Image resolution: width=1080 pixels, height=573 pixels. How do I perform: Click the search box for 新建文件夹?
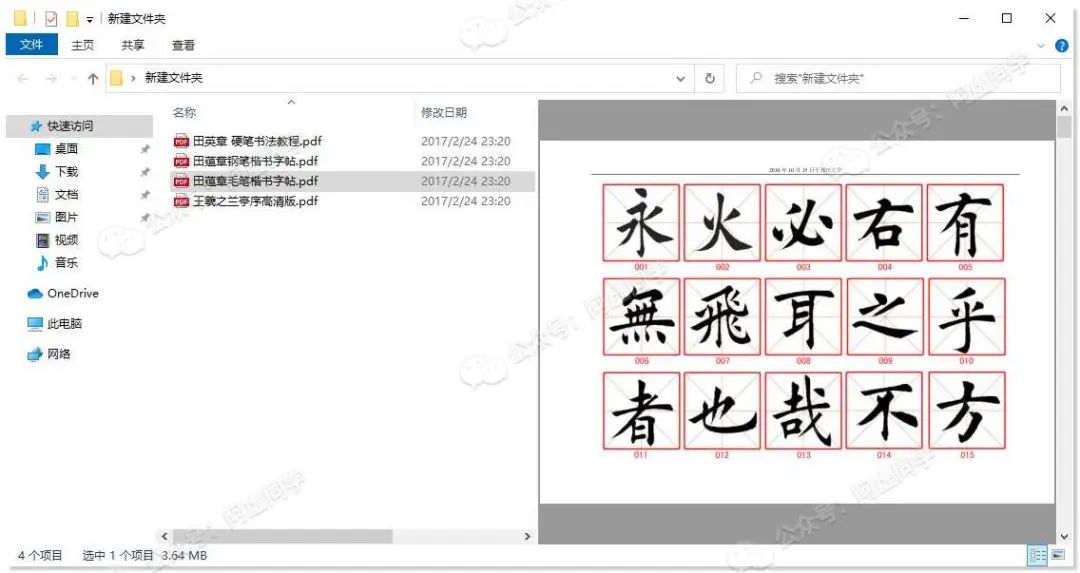(898, 79)
